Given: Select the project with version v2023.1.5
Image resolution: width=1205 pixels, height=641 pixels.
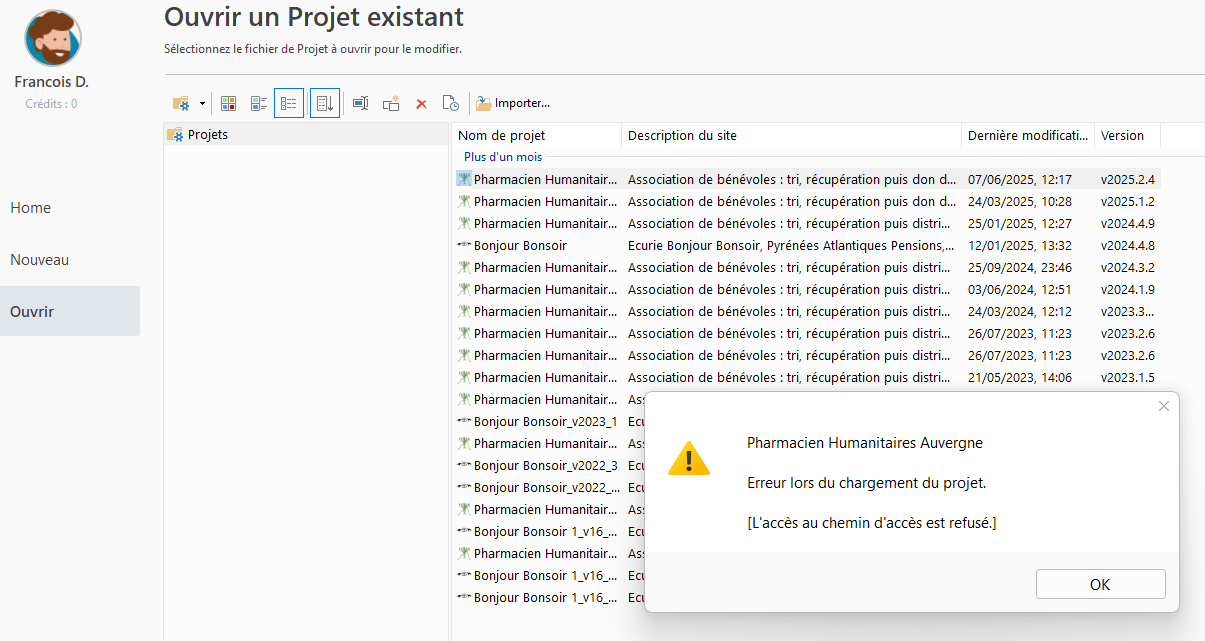Looking at the screenshot, I should [808, 378].
